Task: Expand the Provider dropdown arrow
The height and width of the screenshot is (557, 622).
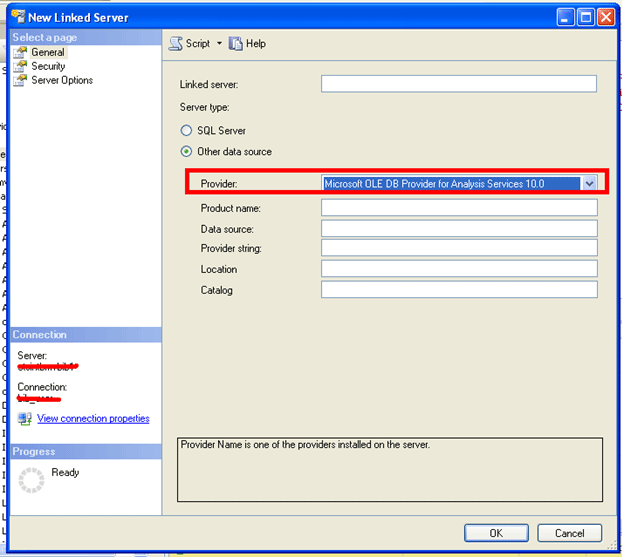Action: [x=589, y=184]
